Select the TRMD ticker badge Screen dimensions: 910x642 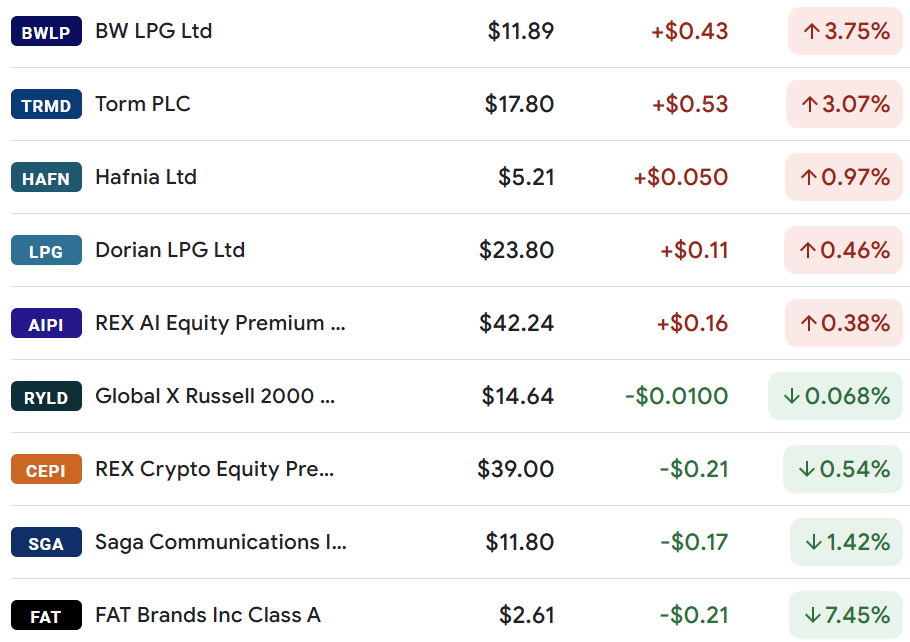click(x=46, y=104)
